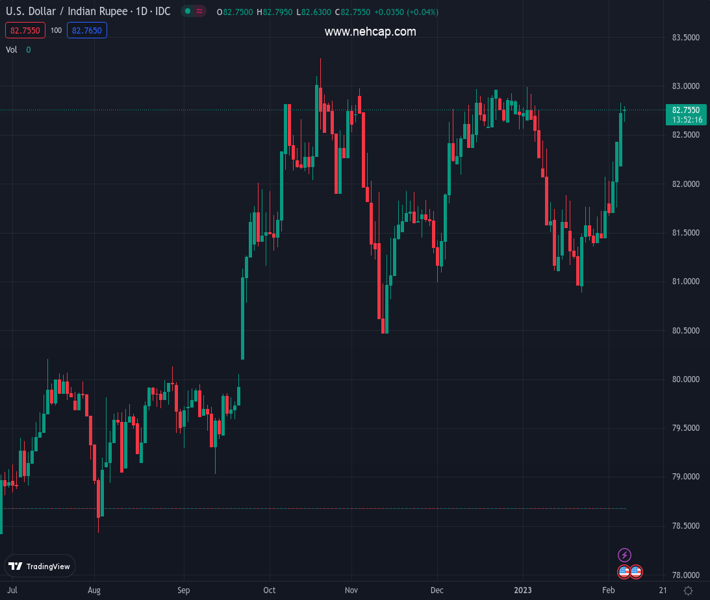
Task: Click the red sell price 82.7550 button
Action: pyautogui.click(x=25, y=31)
